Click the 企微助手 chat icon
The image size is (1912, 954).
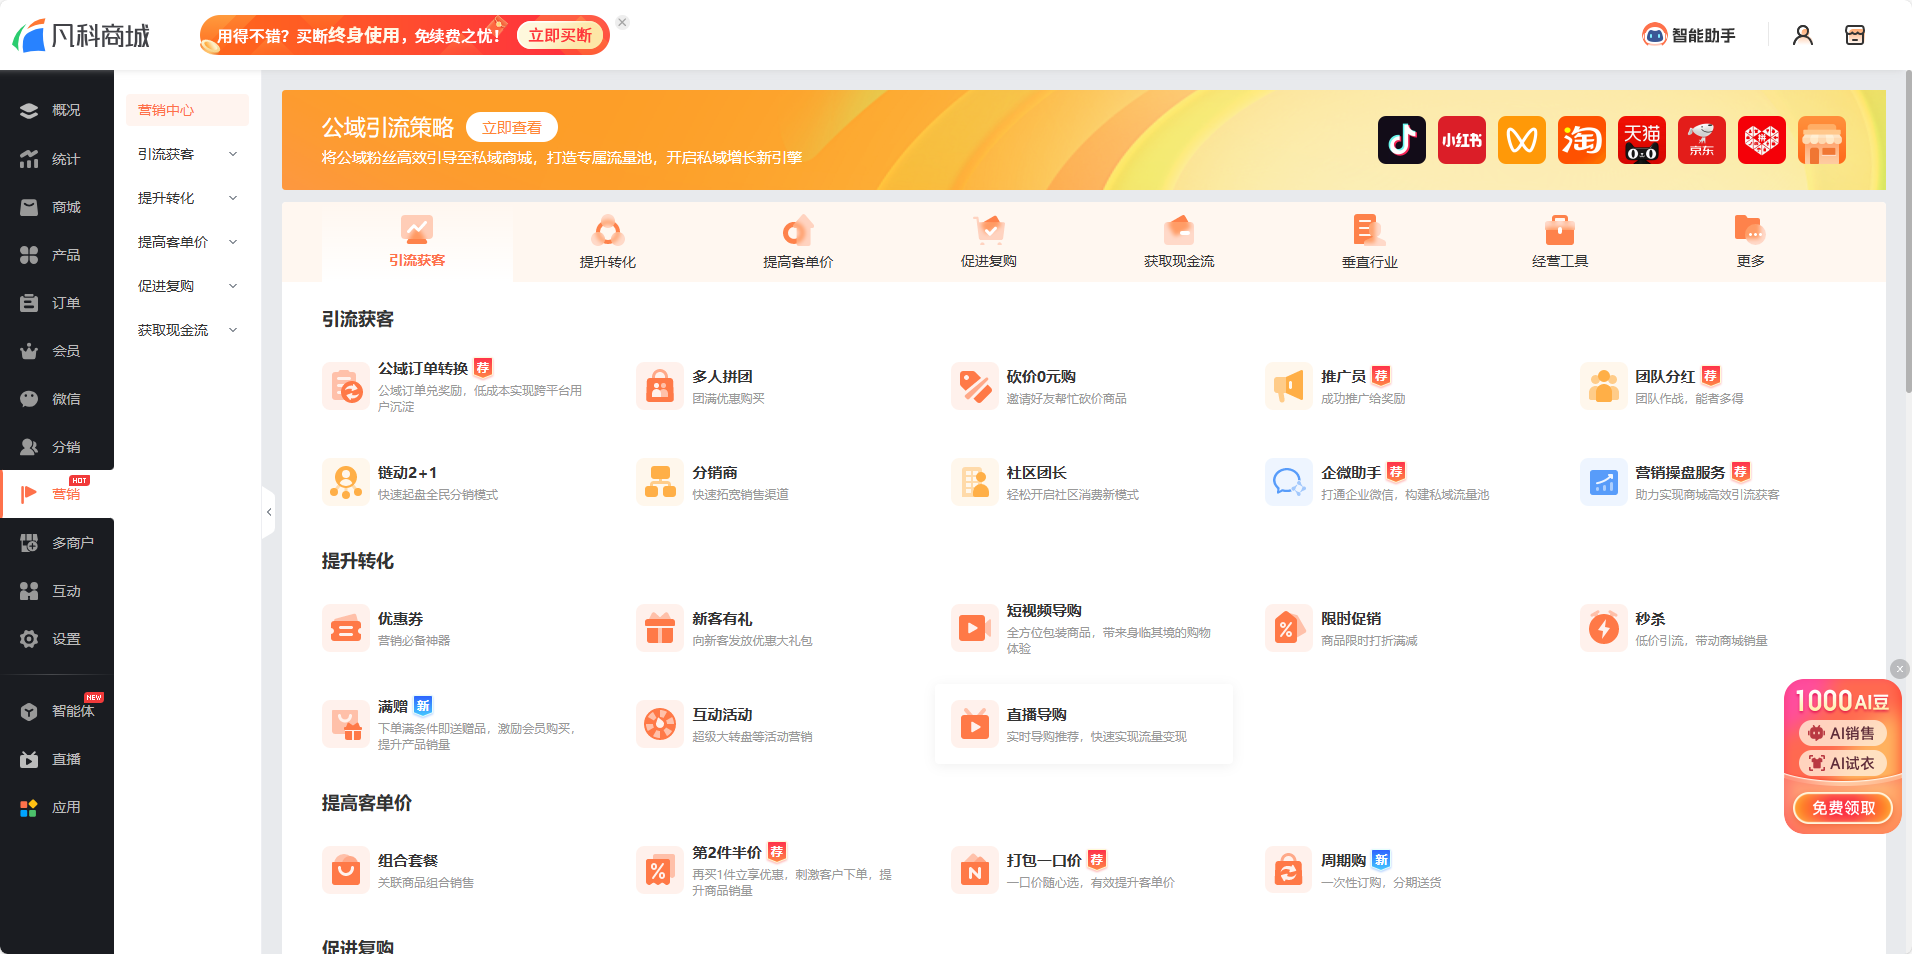click(x=1289, y=483)
